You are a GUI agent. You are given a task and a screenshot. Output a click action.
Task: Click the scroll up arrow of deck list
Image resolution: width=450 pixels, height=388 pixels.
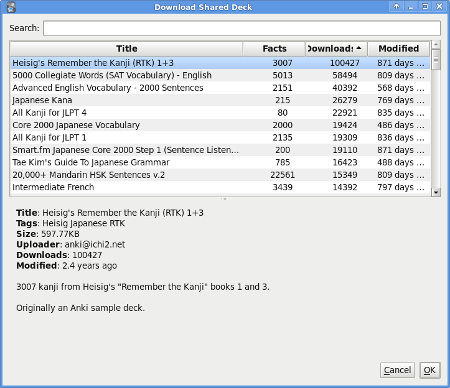pyautogui.click(x=436, y=45)
